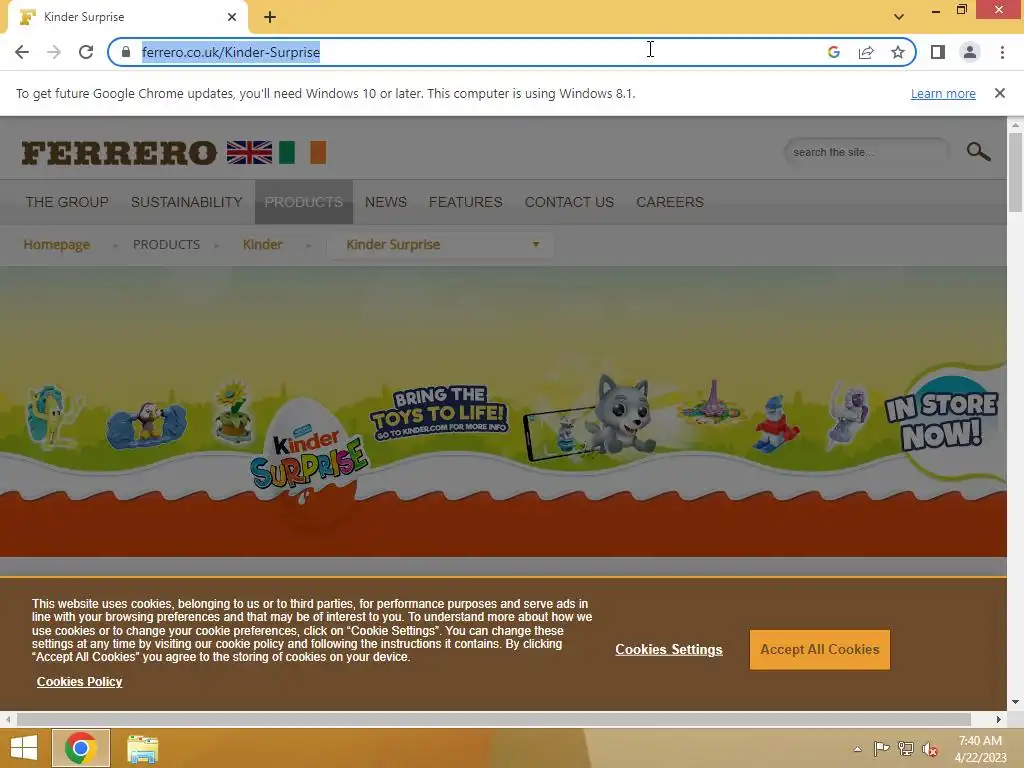Screen dimensions: 1024x768
Task: Accept All Cookies
Action: tap(820, 650)
